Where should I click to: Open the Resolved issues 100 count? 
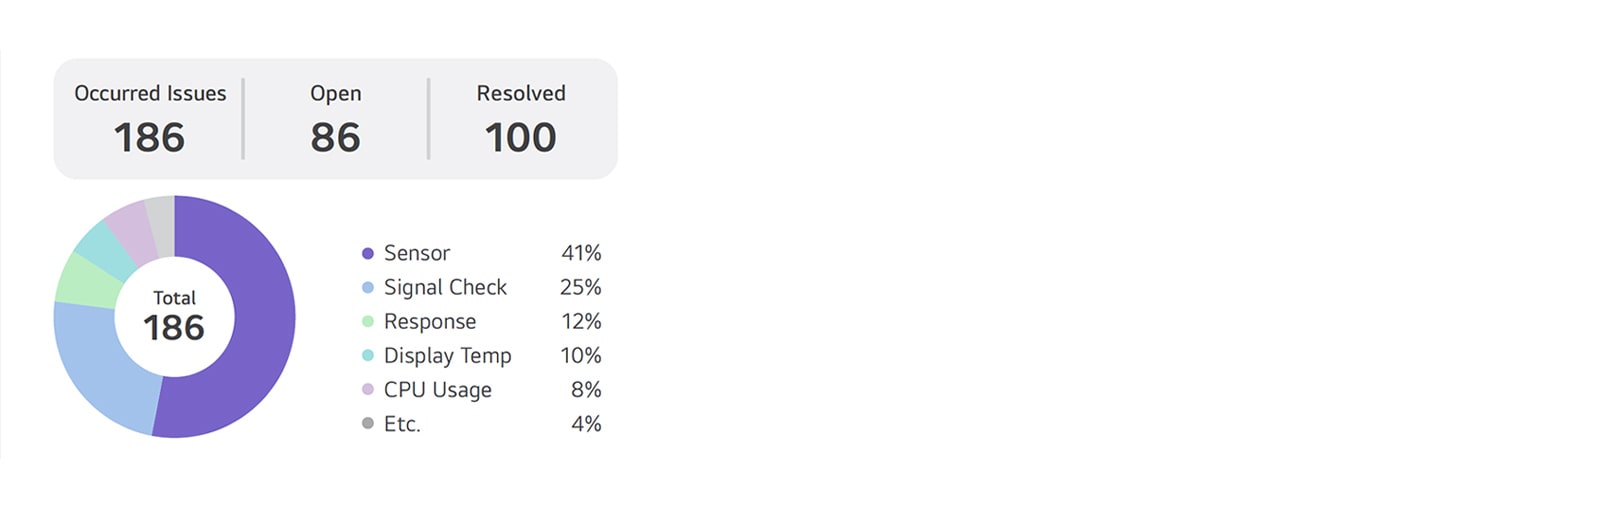(521, 119)
